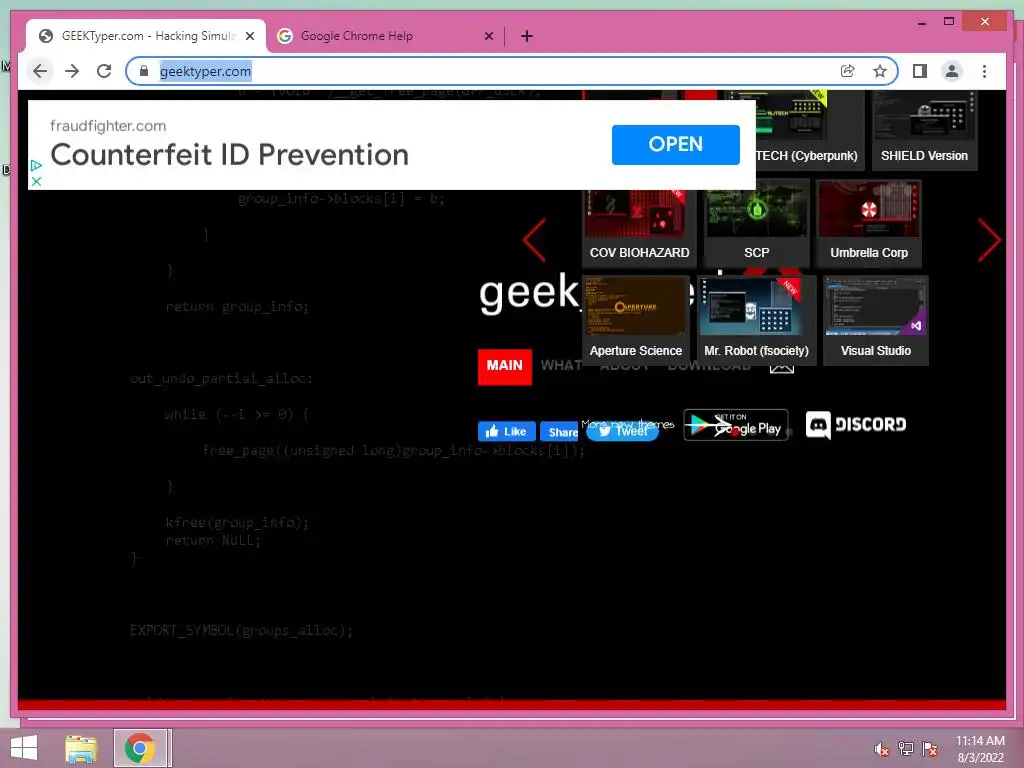
Task: Select the Visual Studio theme
Action: (876, 320)
